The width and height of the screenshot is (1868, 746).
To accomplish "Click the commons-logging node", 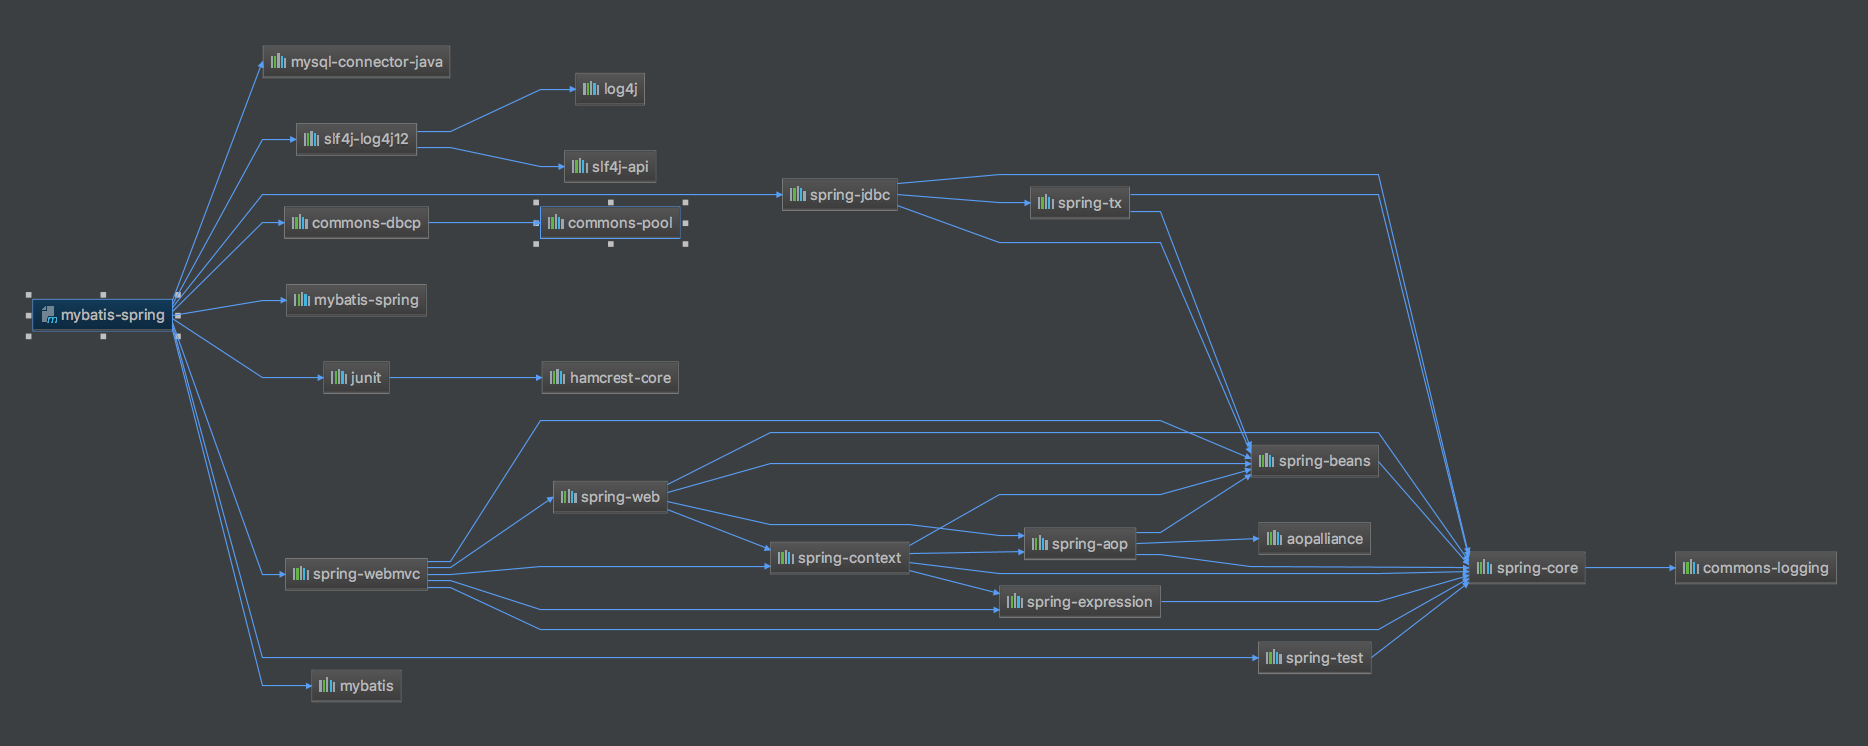I will (x=1756, y=568).
